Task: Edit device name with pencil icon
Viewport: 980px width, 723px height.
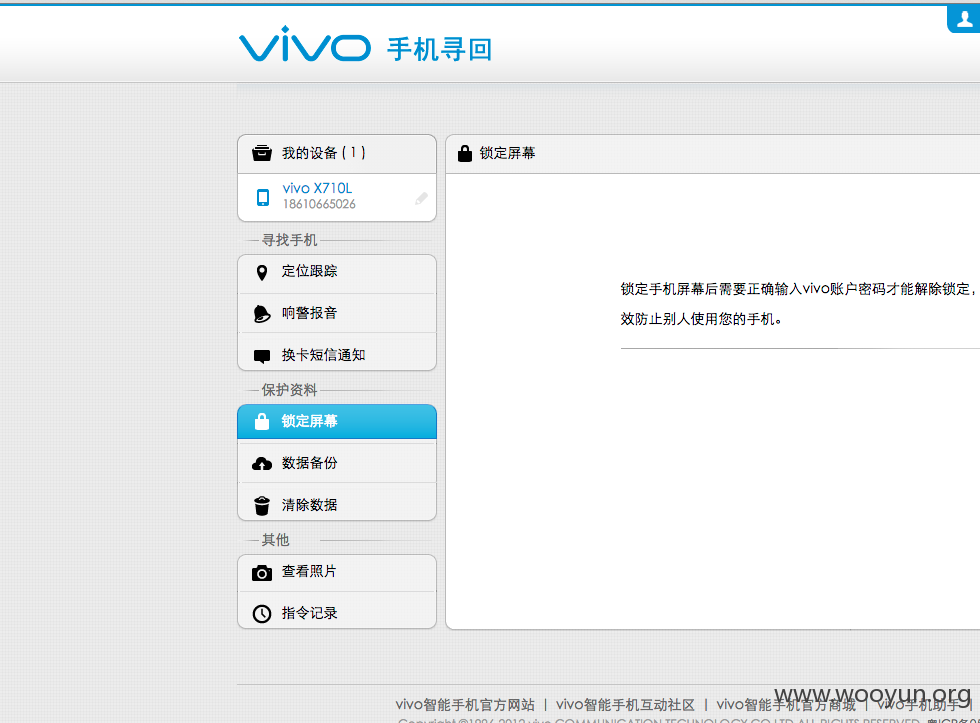Action: tap(421, 199)
